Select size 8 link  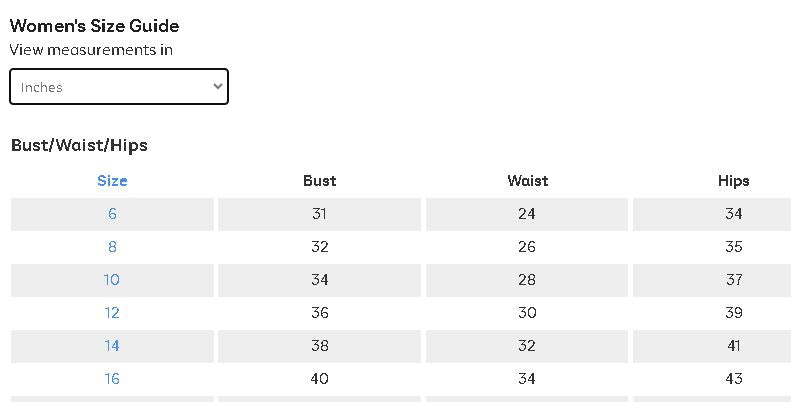pos(112,247)
